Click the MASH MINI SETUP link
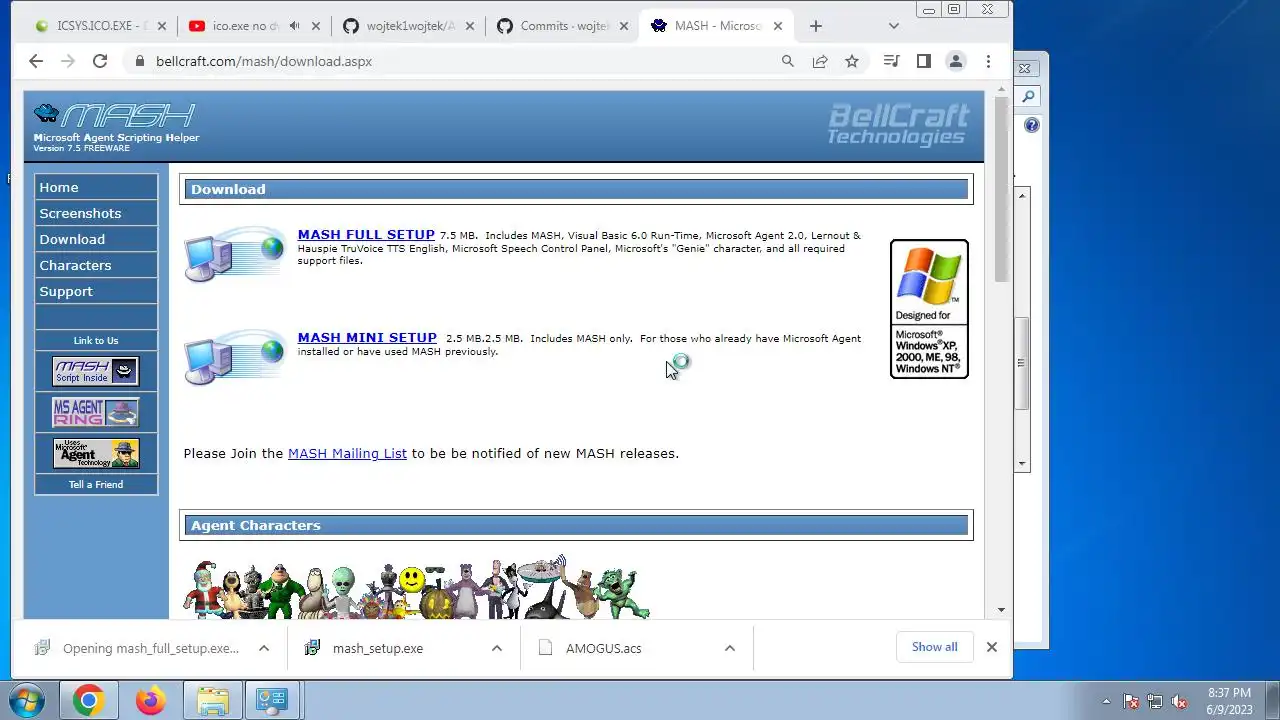The image size is (1280, 720). (x=367, y=337)
